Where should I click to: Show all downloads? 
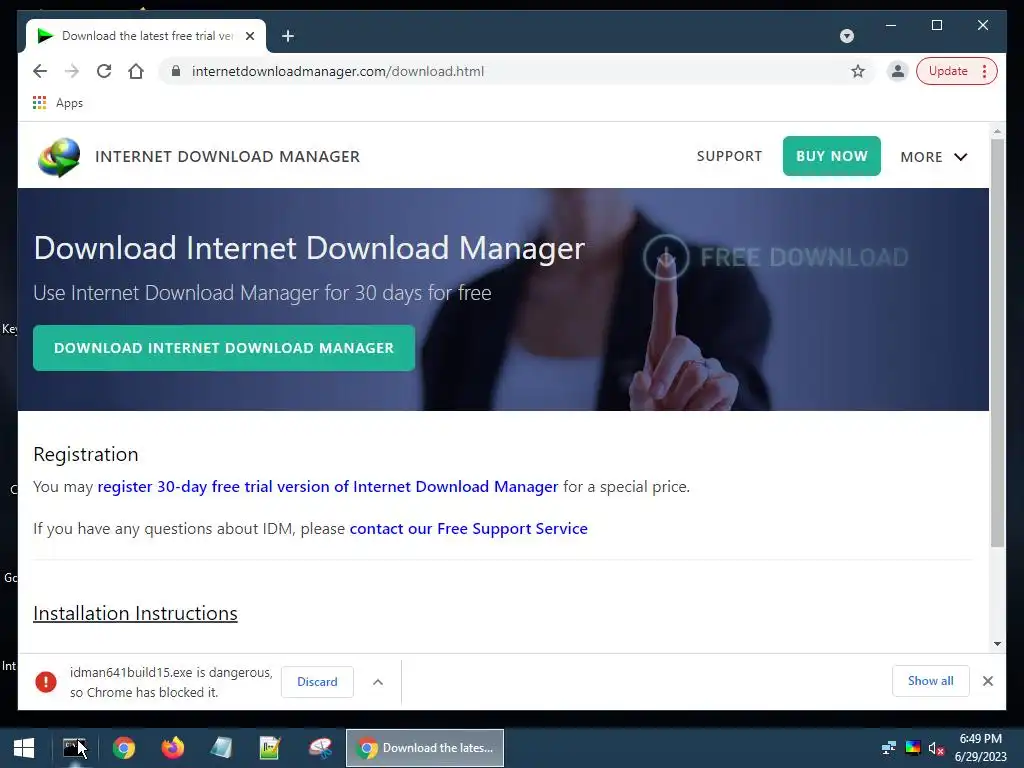pyautogui.click(x=931, y=681)
